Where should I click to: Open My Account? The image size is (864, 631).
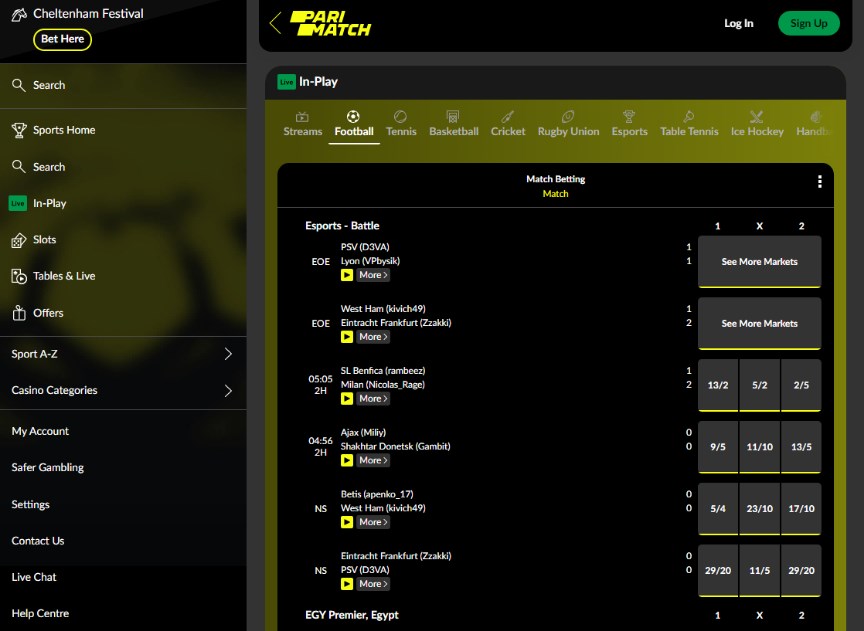[x=40, y=431]
